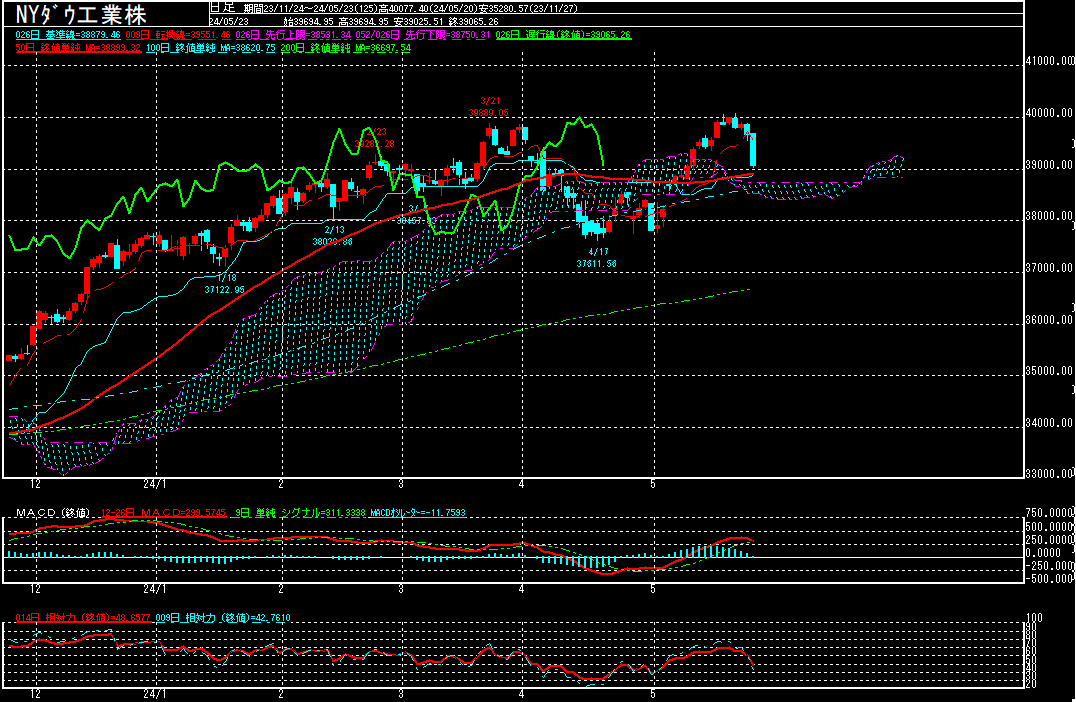Click the 12-26日 MACD=299.5745 label
Image resolution: width=1076 pixels, height=702 pixels.
[x=163, y=513]
